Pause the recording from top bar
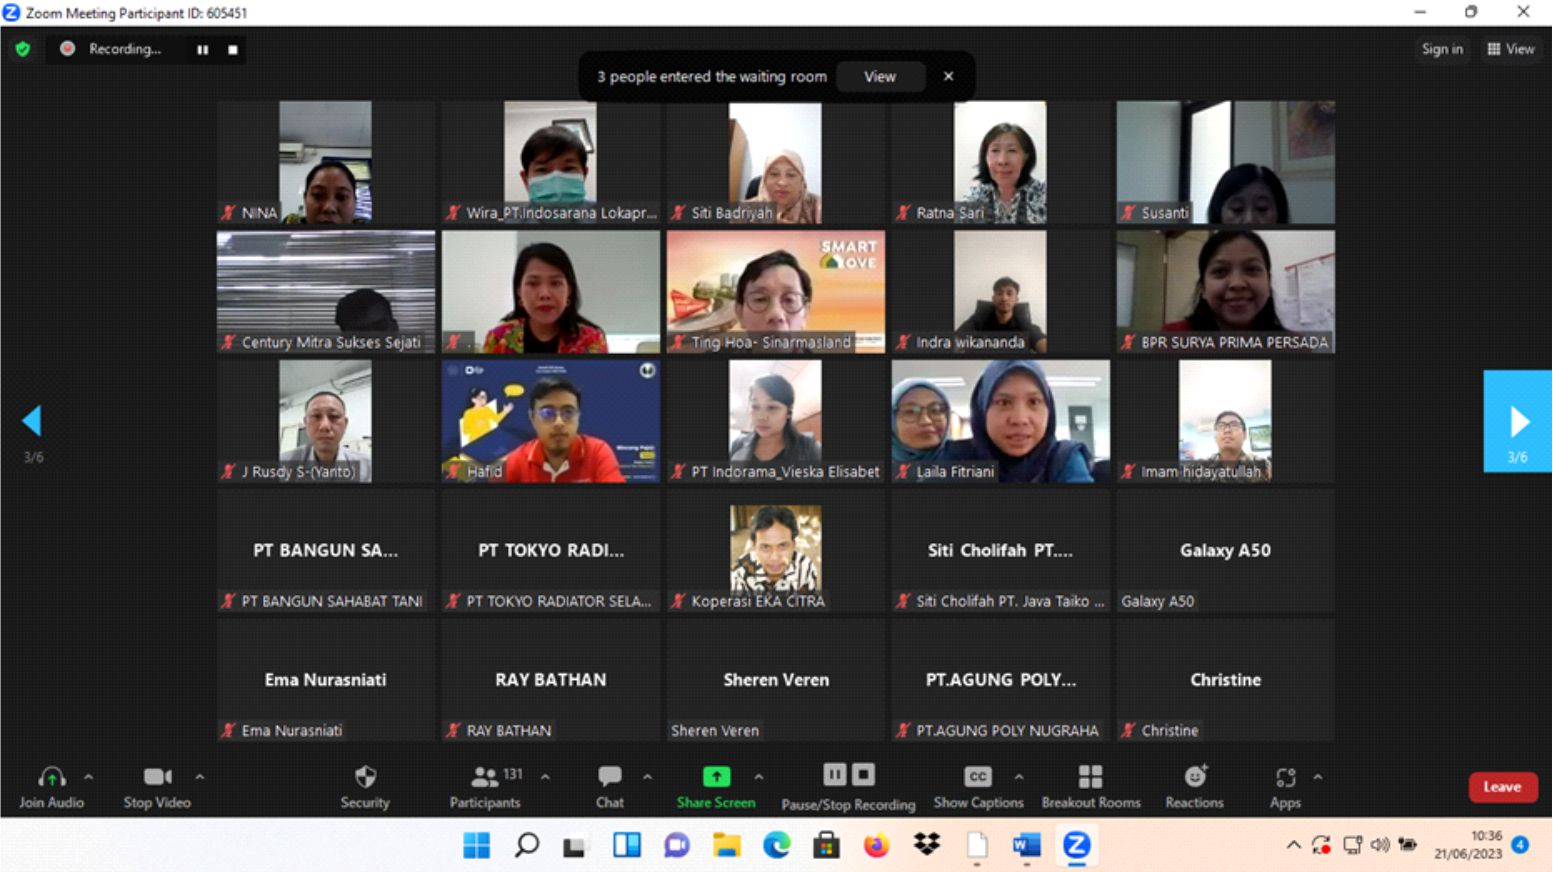 point(203,49)
